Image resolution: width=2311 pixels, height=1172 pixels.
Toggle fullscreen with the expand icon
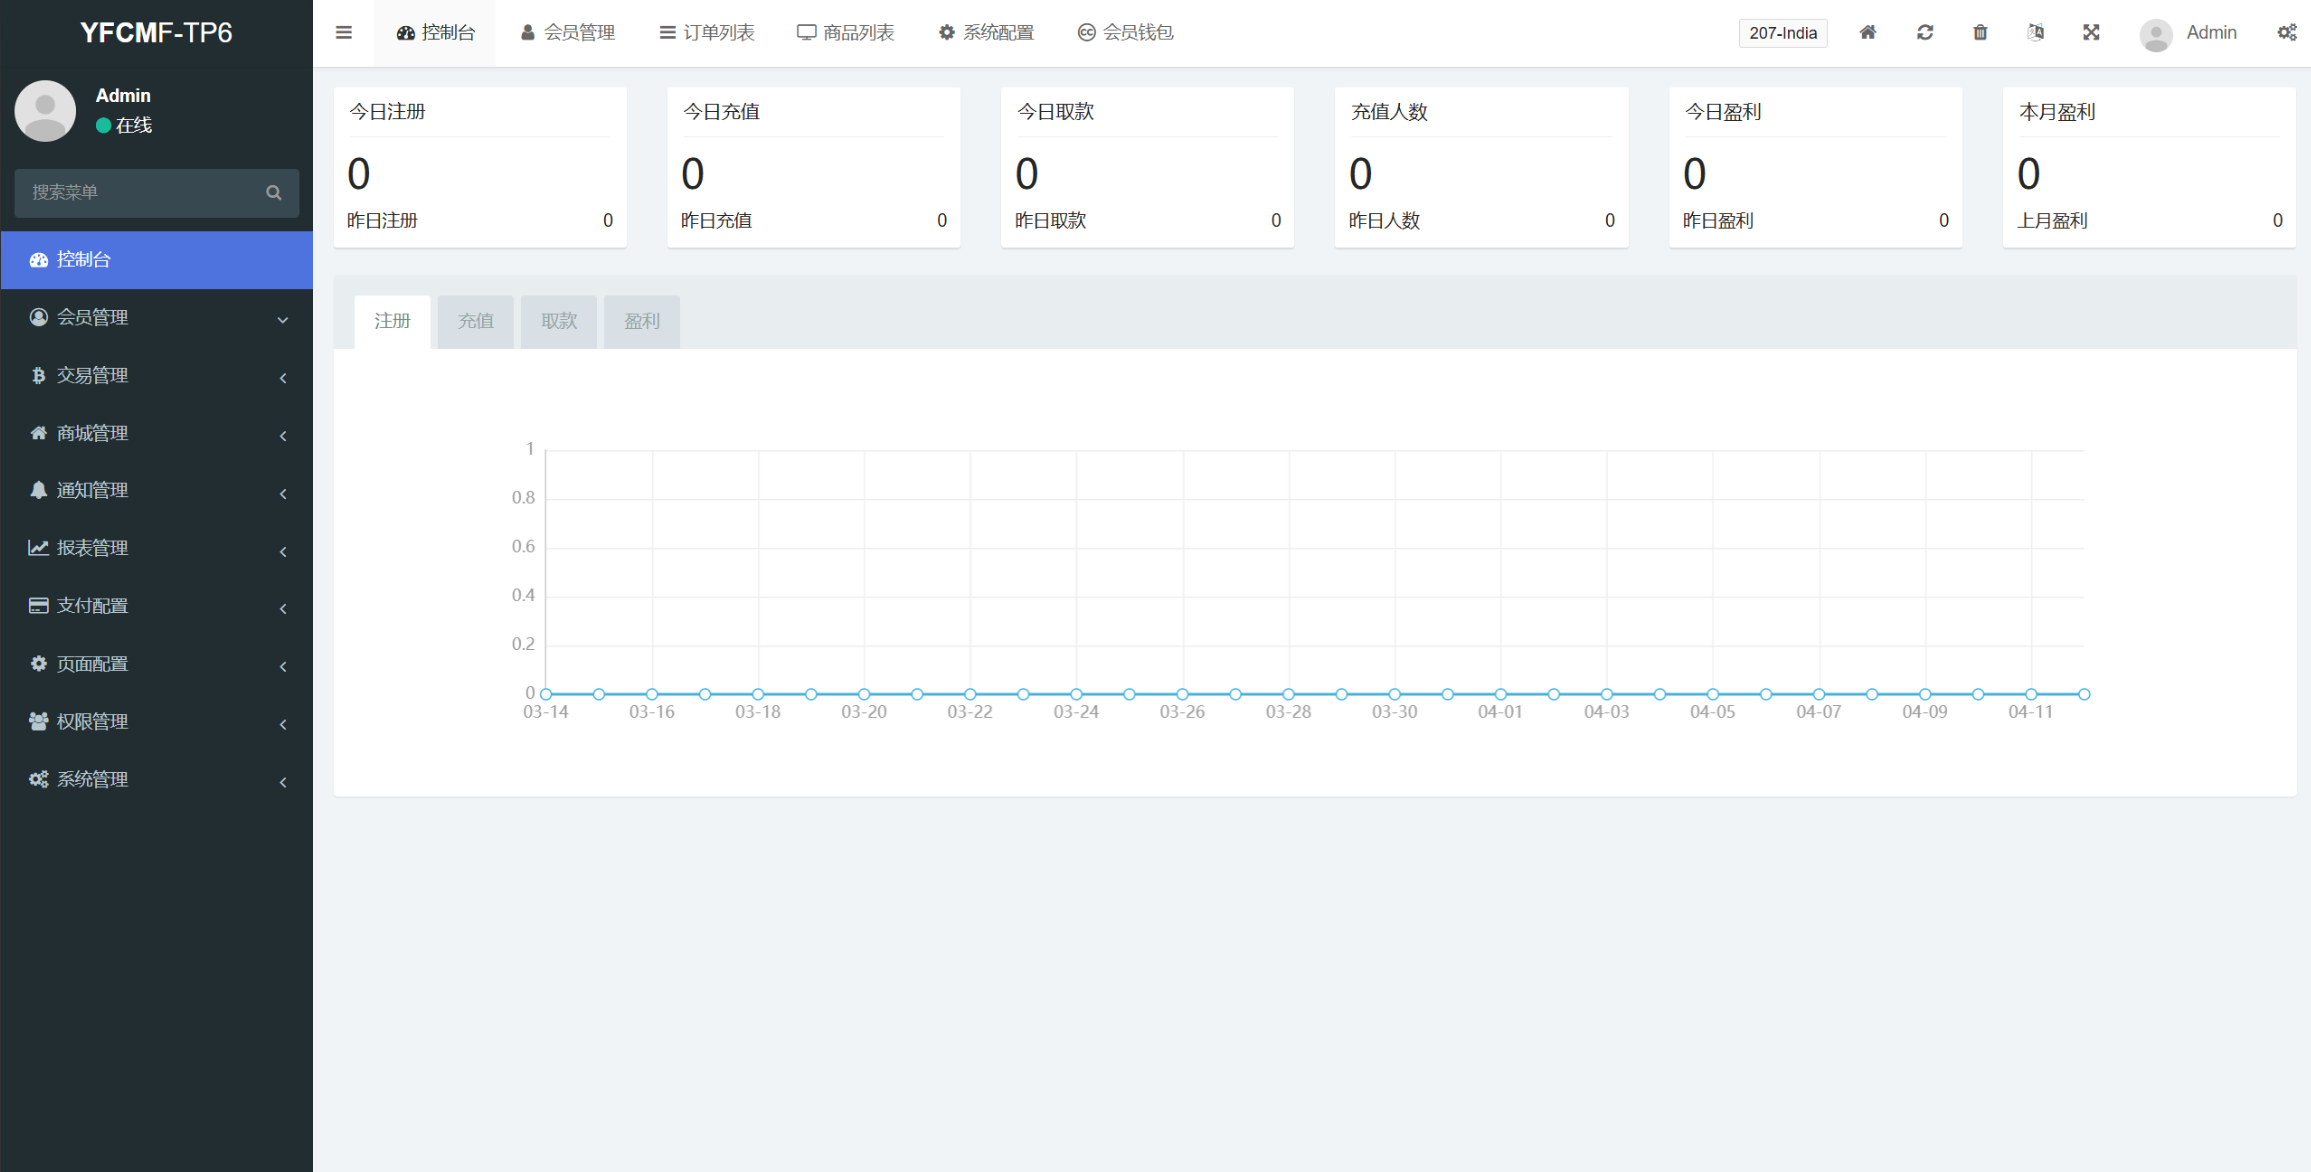point(2091,33)
